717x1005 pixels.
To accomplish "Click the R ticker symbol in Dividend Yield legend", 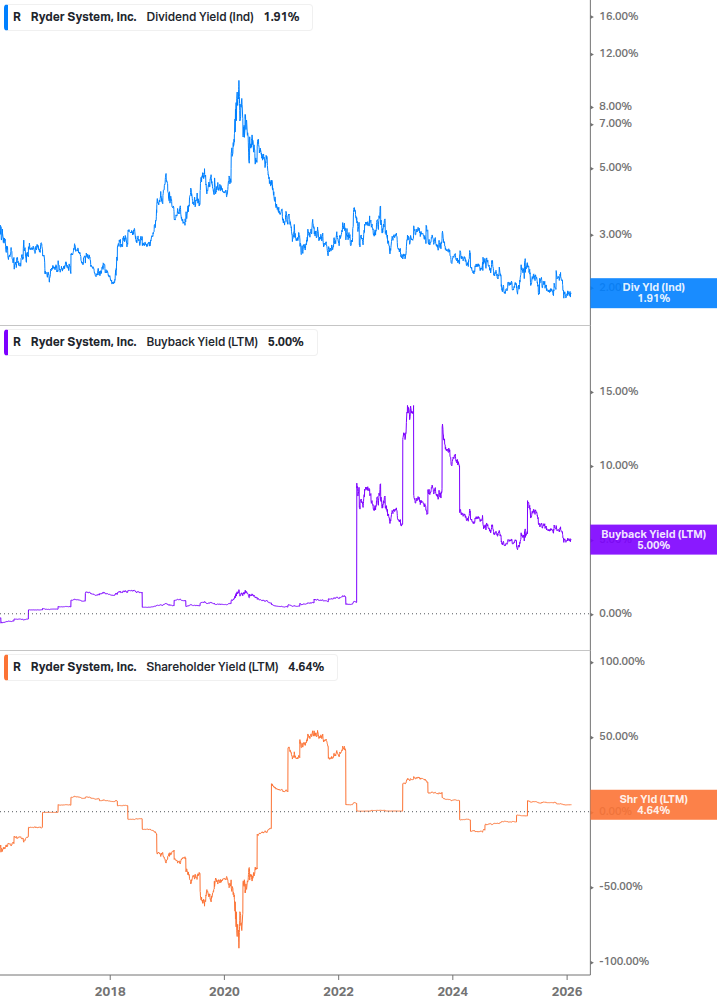I will 17,17.
